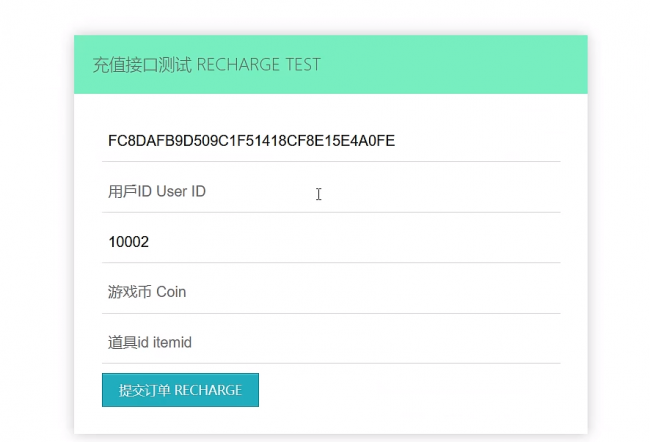
Task: Click the white card area below the RECHARGE button
Action: point(331,420)
